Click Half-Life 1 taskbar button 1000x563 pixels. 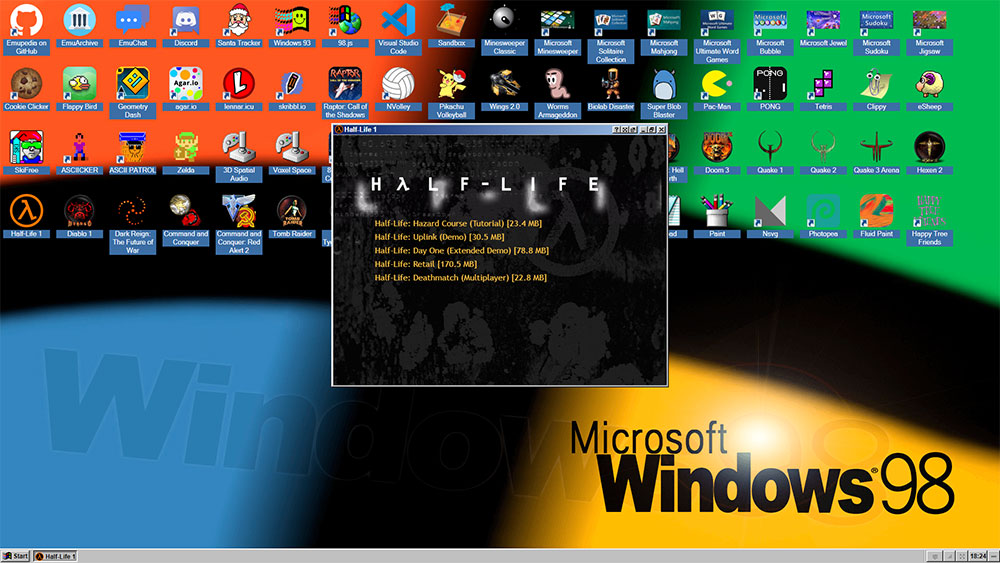pyautogui.click(x=56, y=555)
